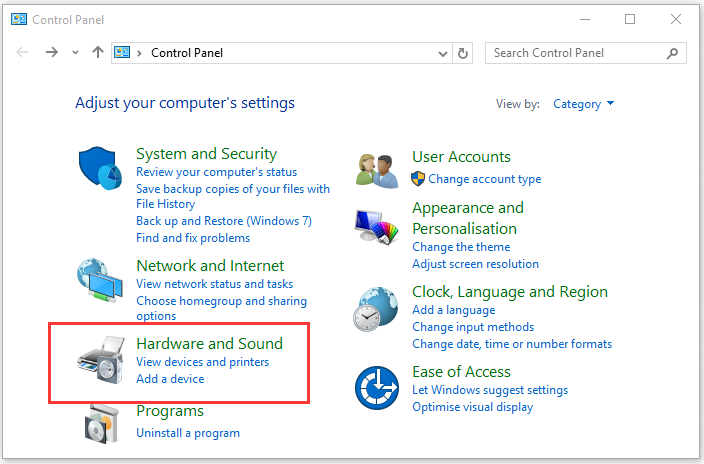Click View devices and printers

202,362
